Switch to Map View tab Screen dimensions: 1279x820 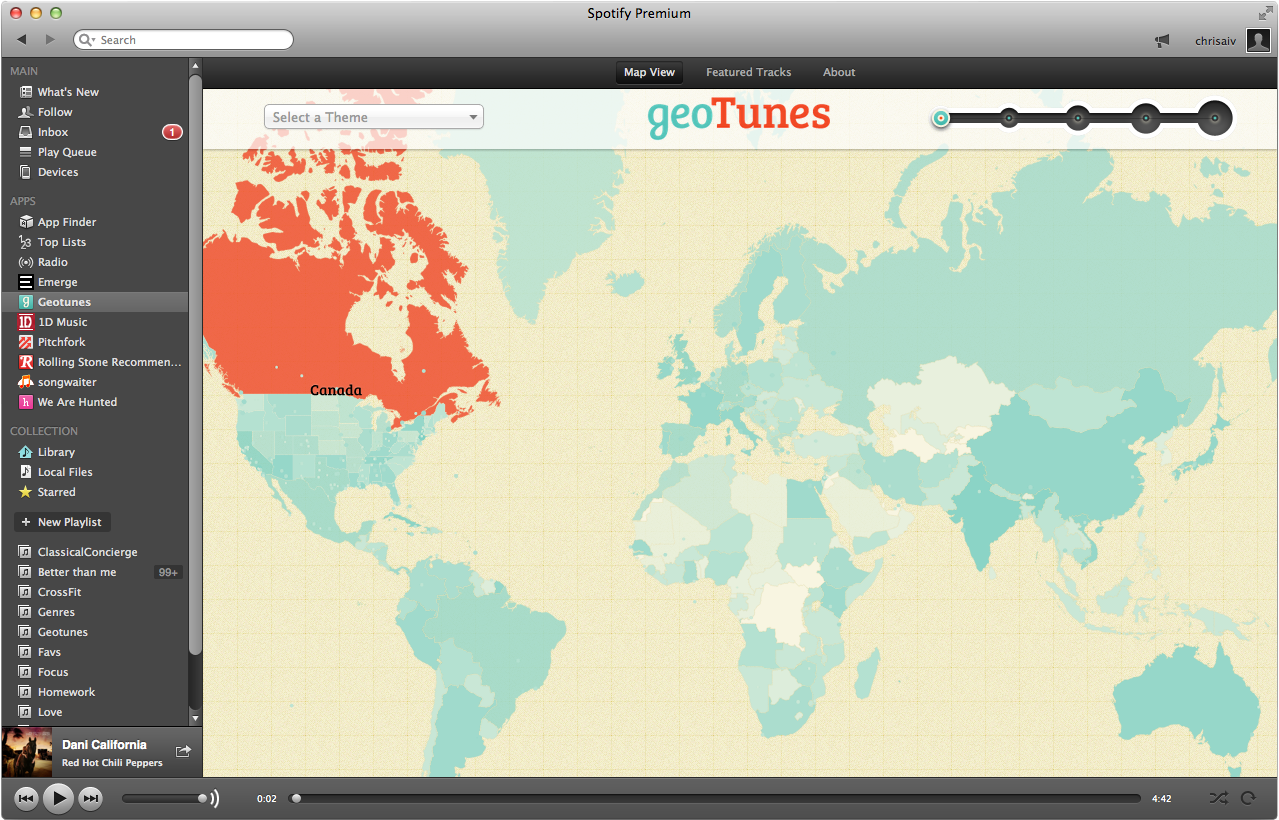649,72
